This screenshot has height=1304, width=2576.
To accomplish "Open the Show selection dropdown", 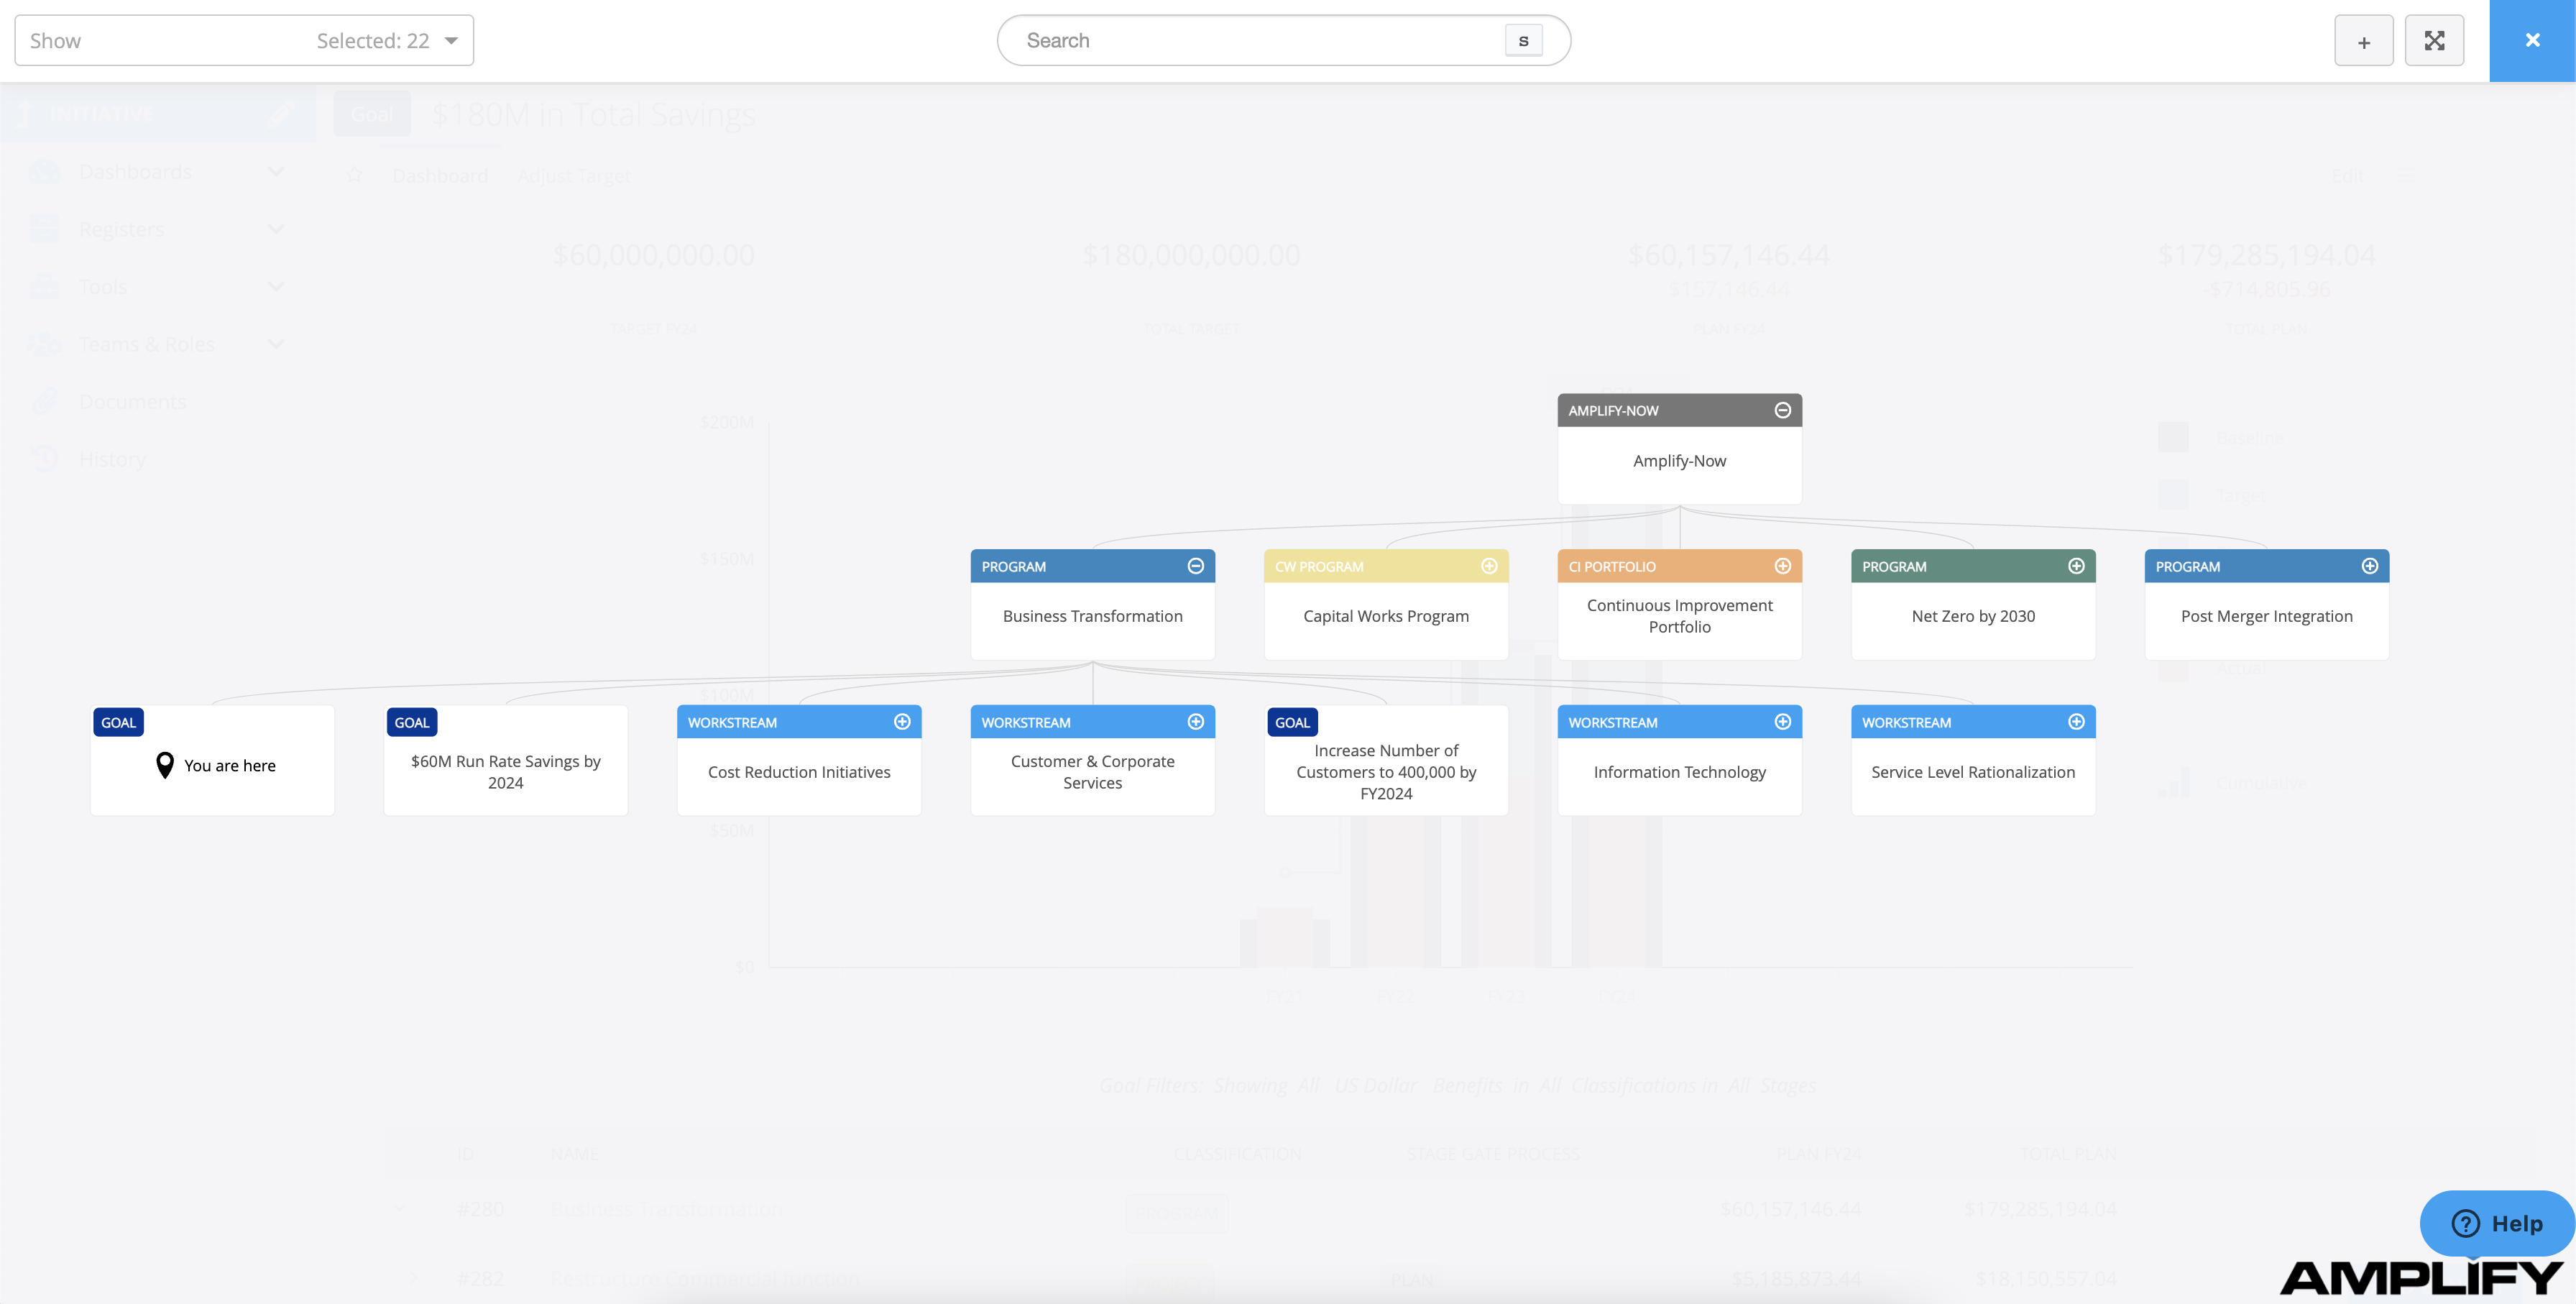I will [244, 41].
